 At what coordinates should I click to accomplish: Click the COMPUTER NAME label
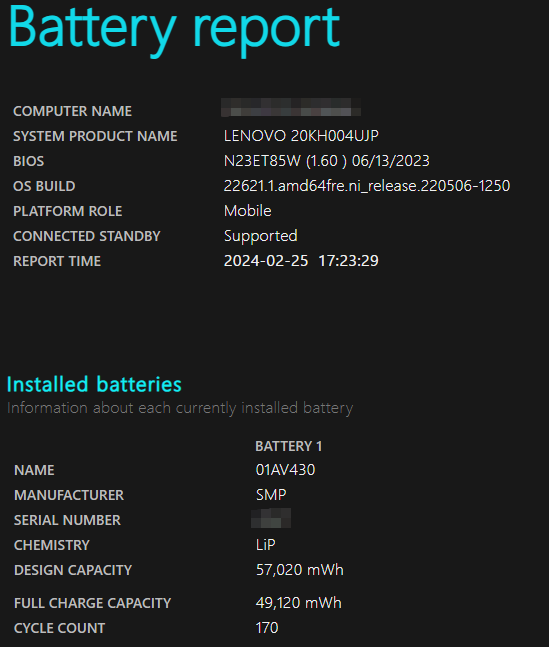72,111
